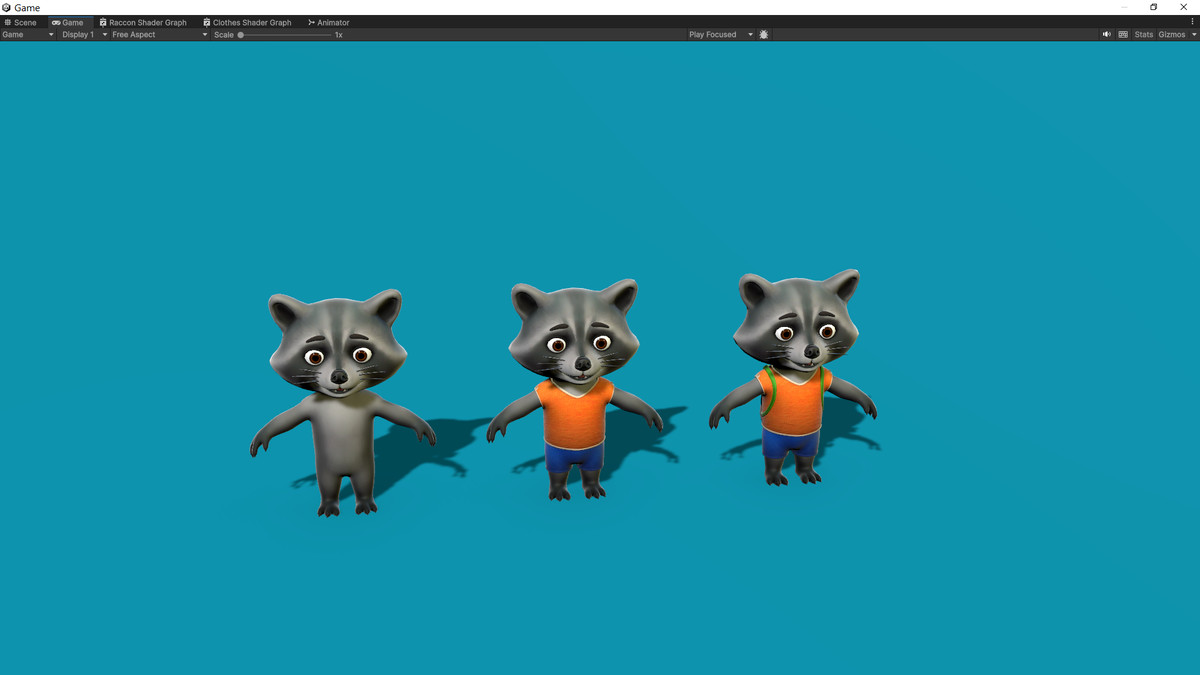Click the Animator tab's icon

tap(312, 22)
